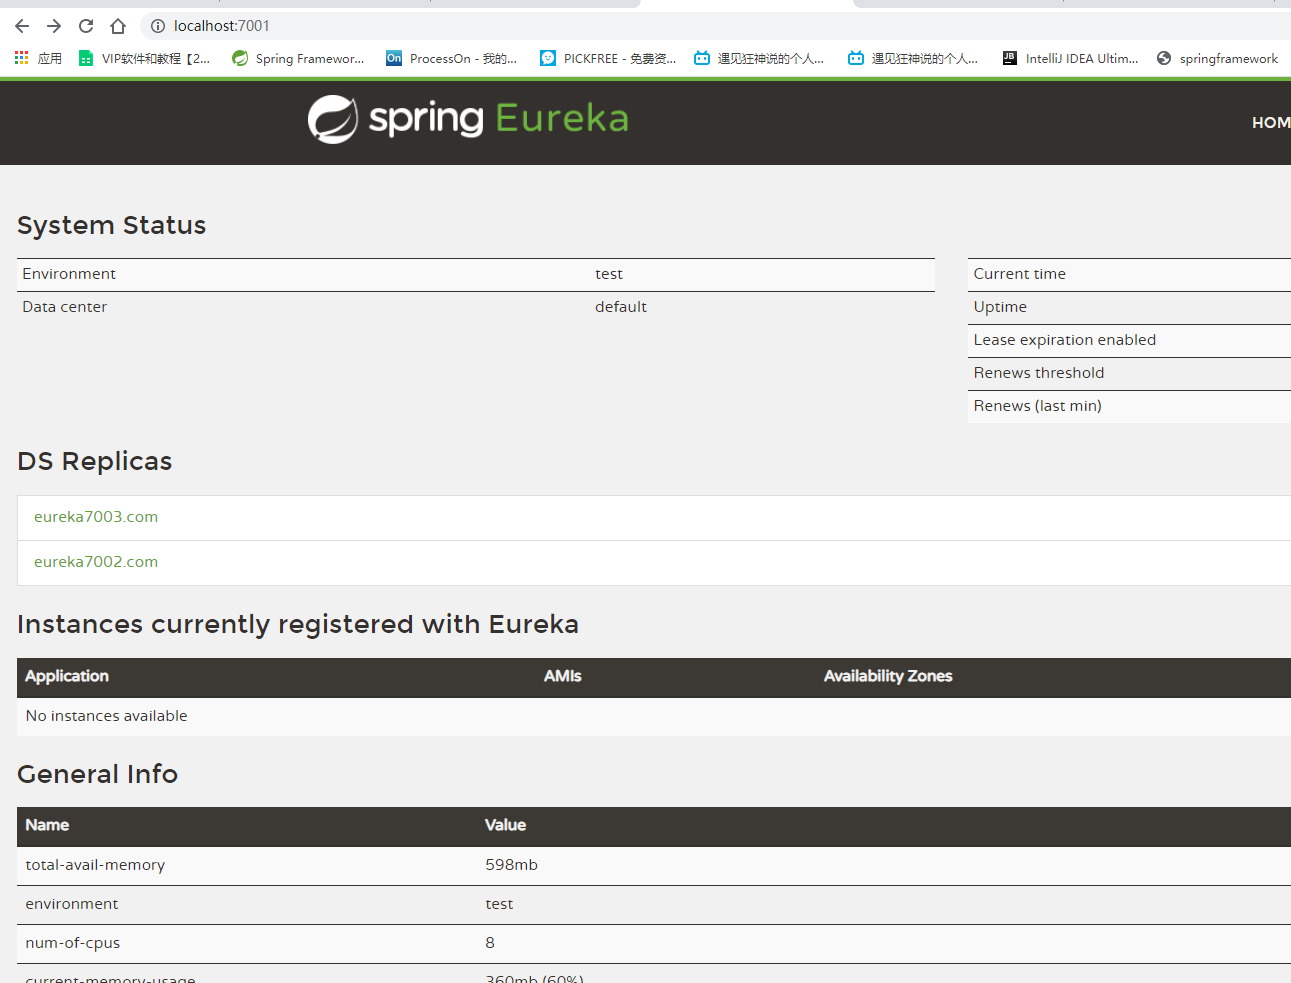Screen dimensions: 1291x983
Task: Click the Value column header
Action: (x=506, y=826)
